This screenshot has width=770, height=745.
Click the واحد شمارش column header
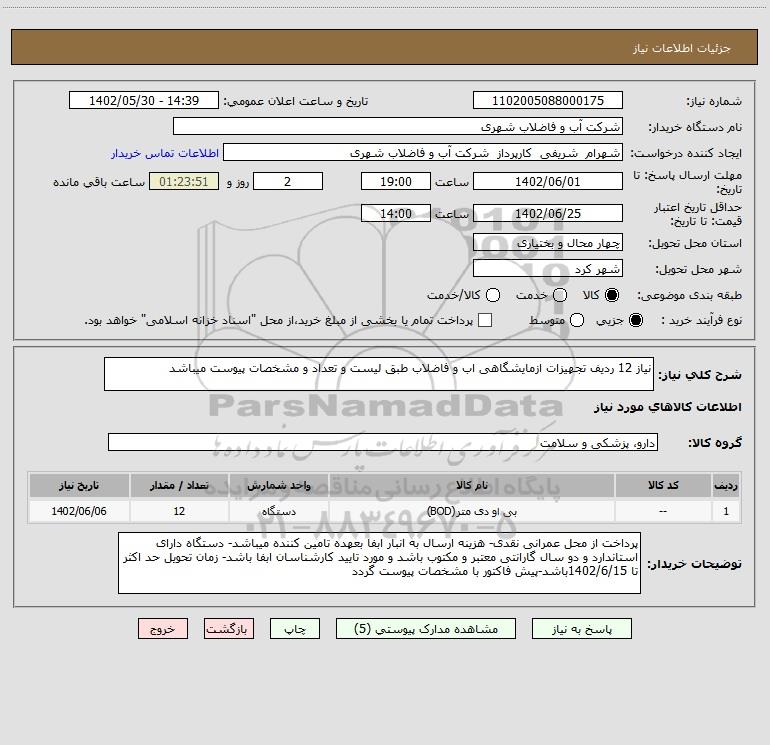click(278, 485)
